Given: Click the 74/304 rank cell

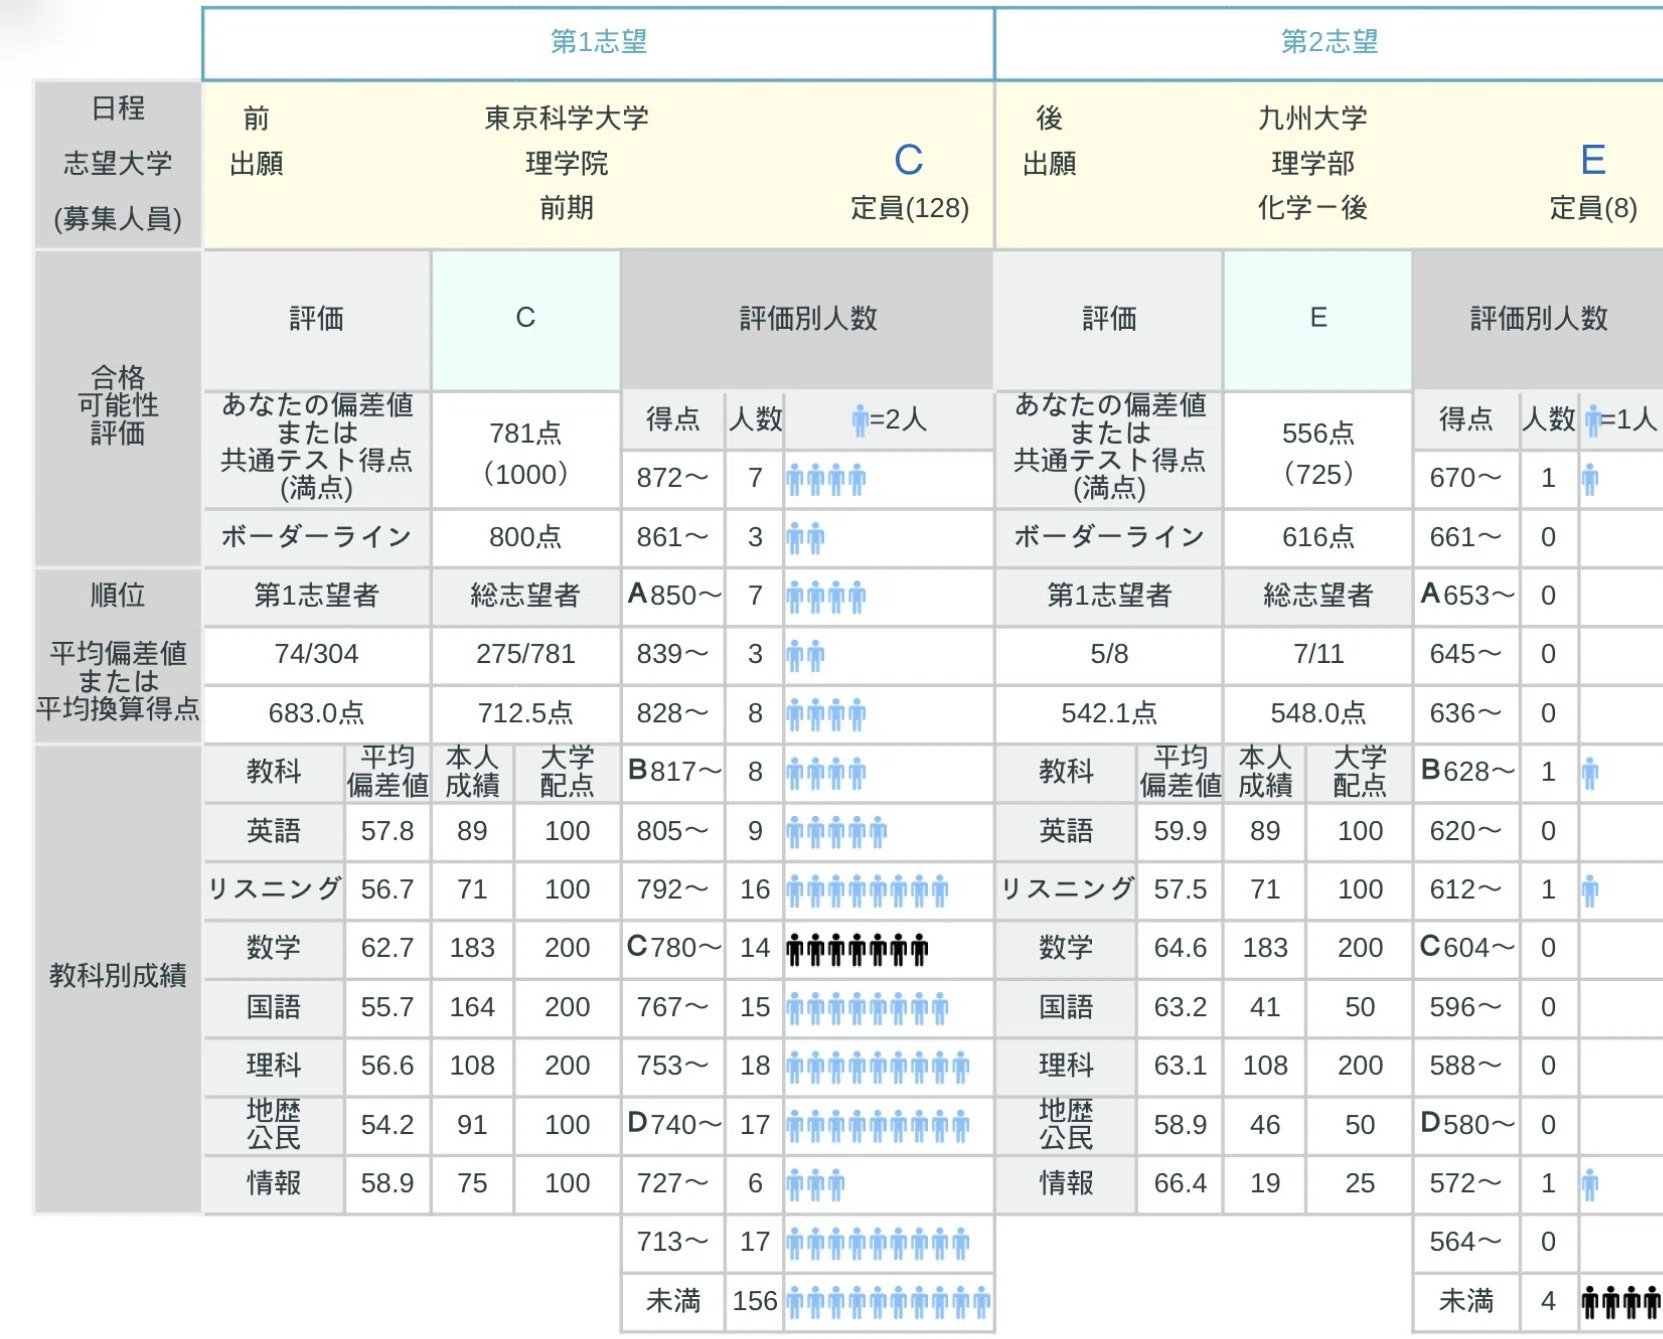Looking at the screenshot, I should point(317,655).
